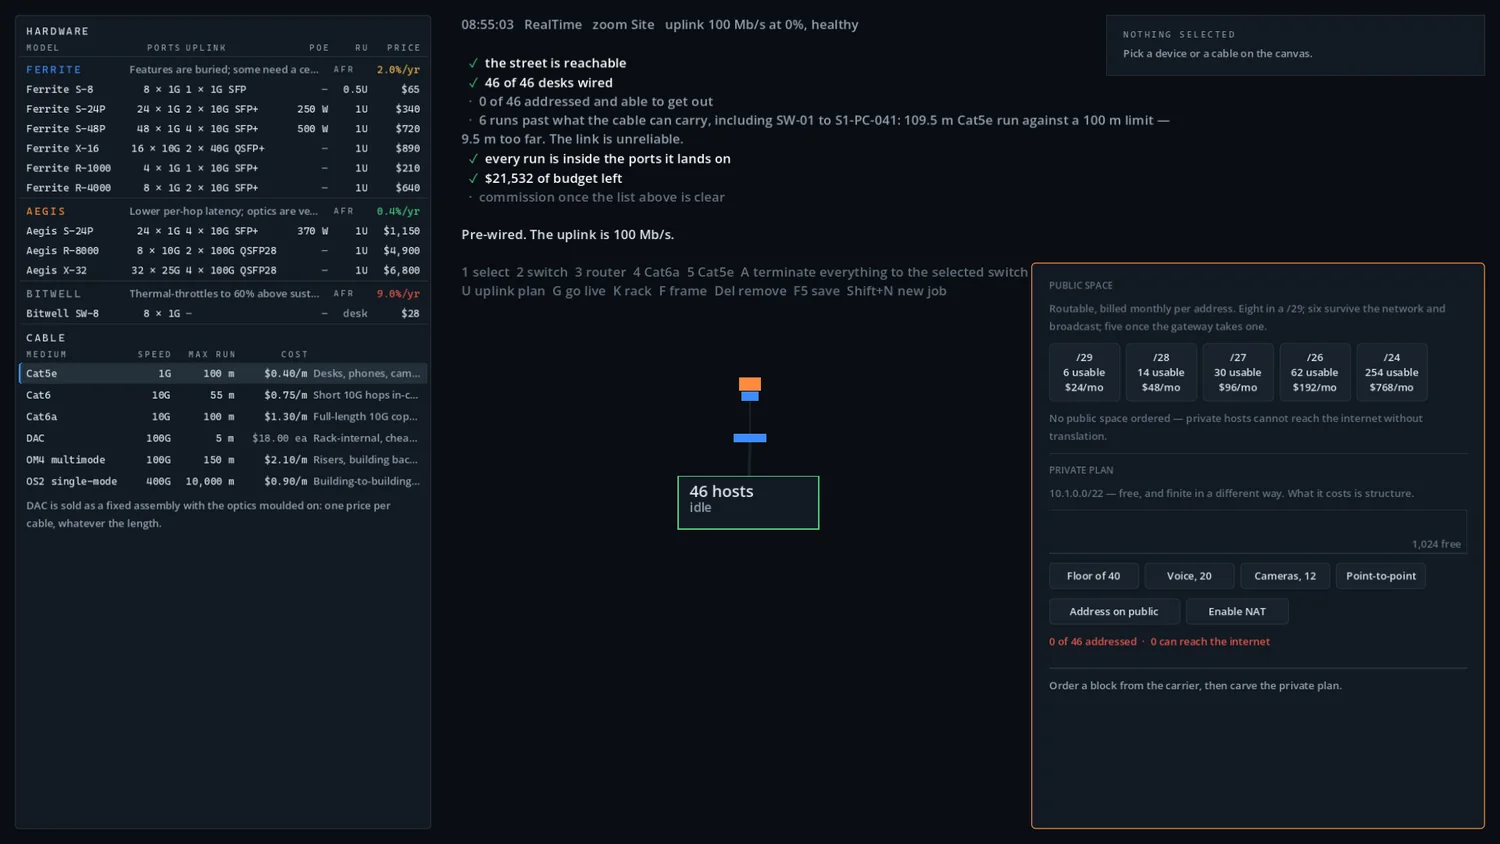The height and width of the screenshot is (844, 1500).
Task: Click the RealTime label in the status line
Action: (553, 24)
